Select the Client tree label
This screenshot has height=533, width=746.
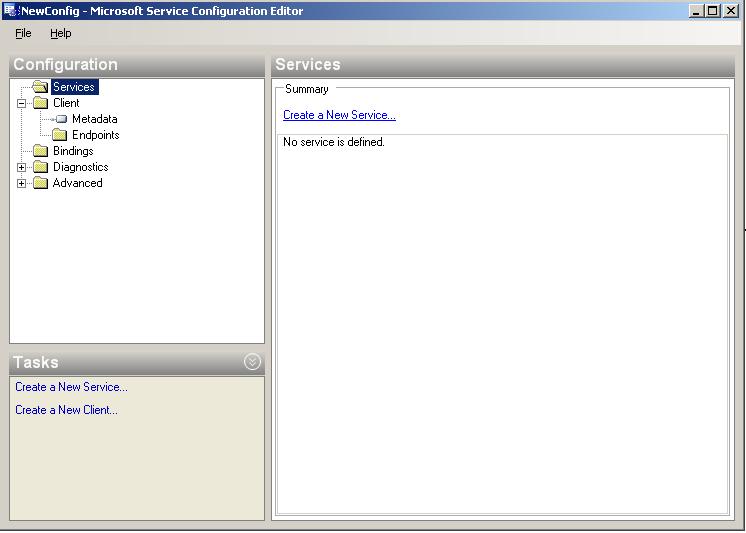66,103
